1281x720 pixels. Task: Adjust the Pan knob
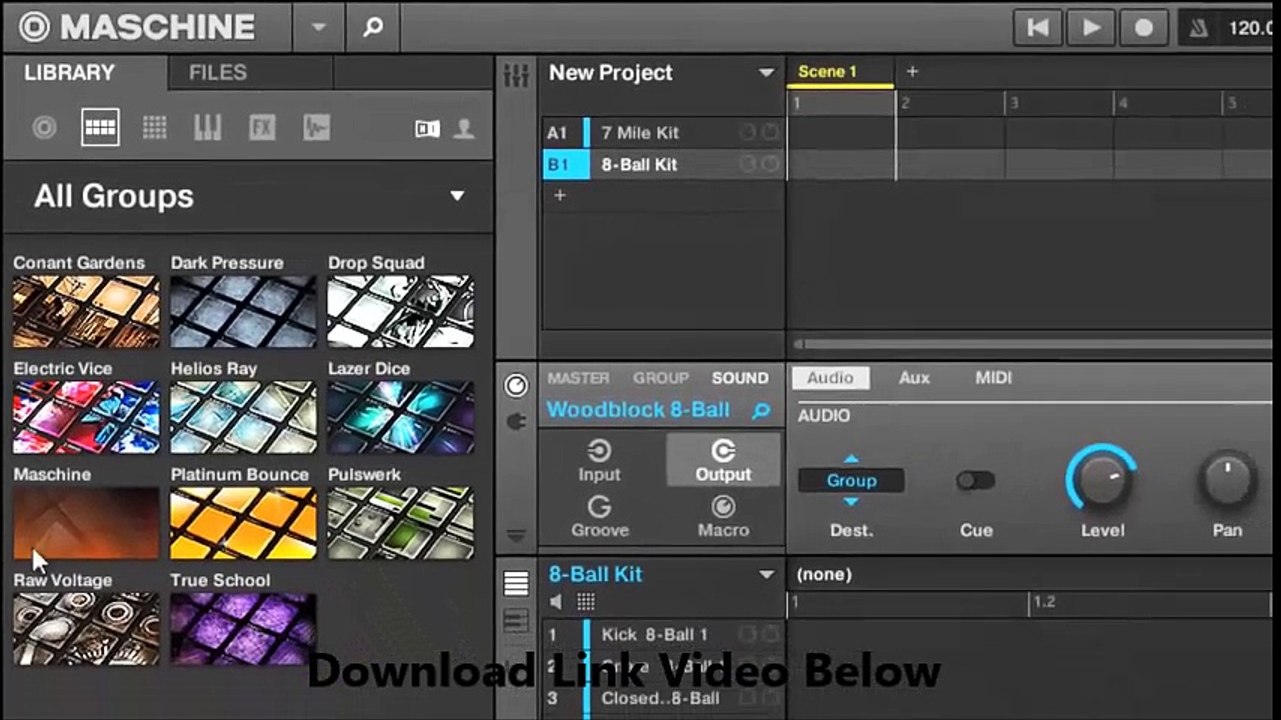tap(1227, 480)
